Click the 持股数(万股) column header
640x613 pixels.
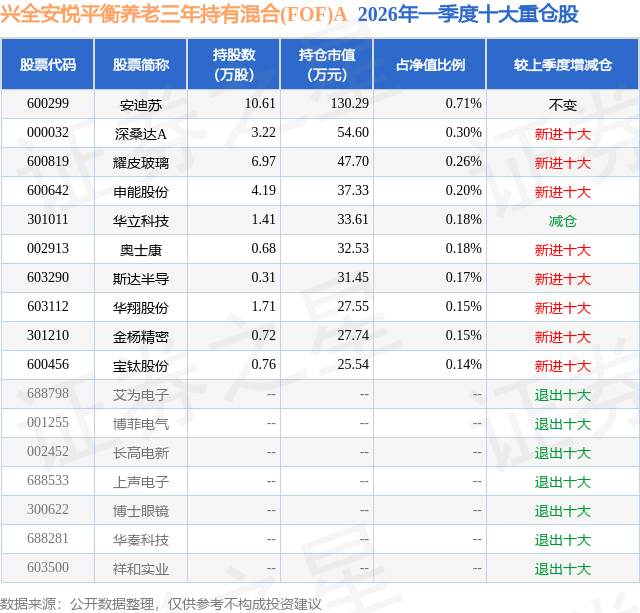(x=234, y=64)
